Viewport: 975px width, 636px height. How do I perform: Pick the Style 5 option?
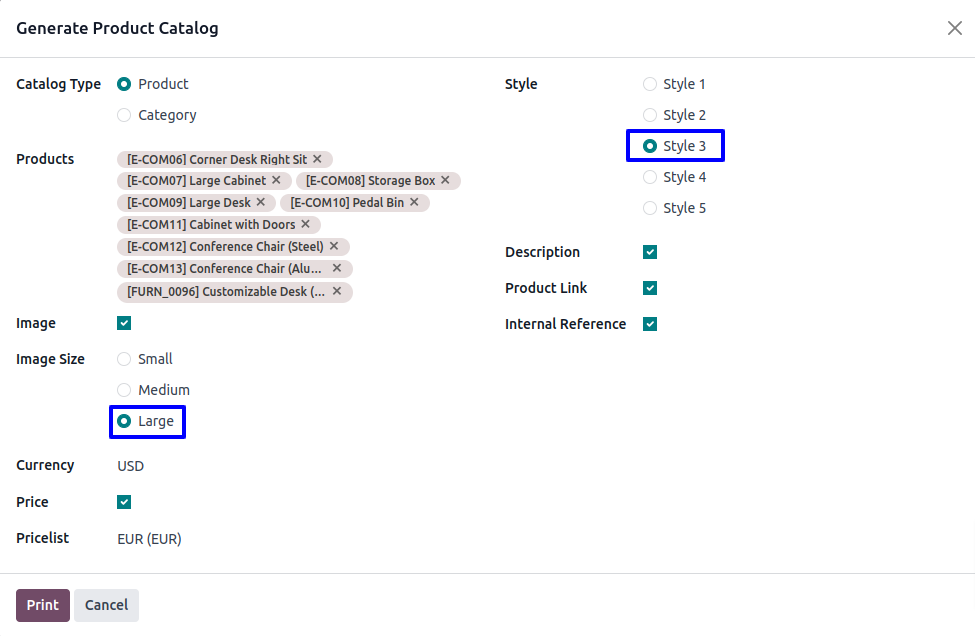pos(650,208)
